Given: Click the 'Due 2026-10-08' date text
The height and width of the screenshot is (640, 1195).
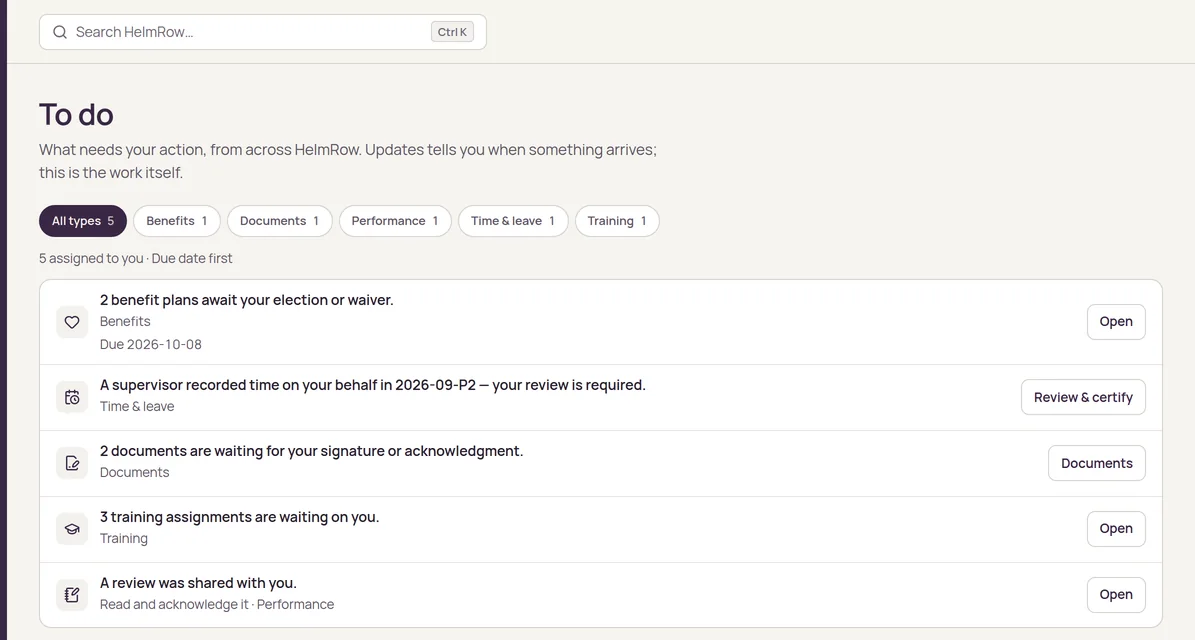Looking at the screenshot, I should click(x=151, y=344).
